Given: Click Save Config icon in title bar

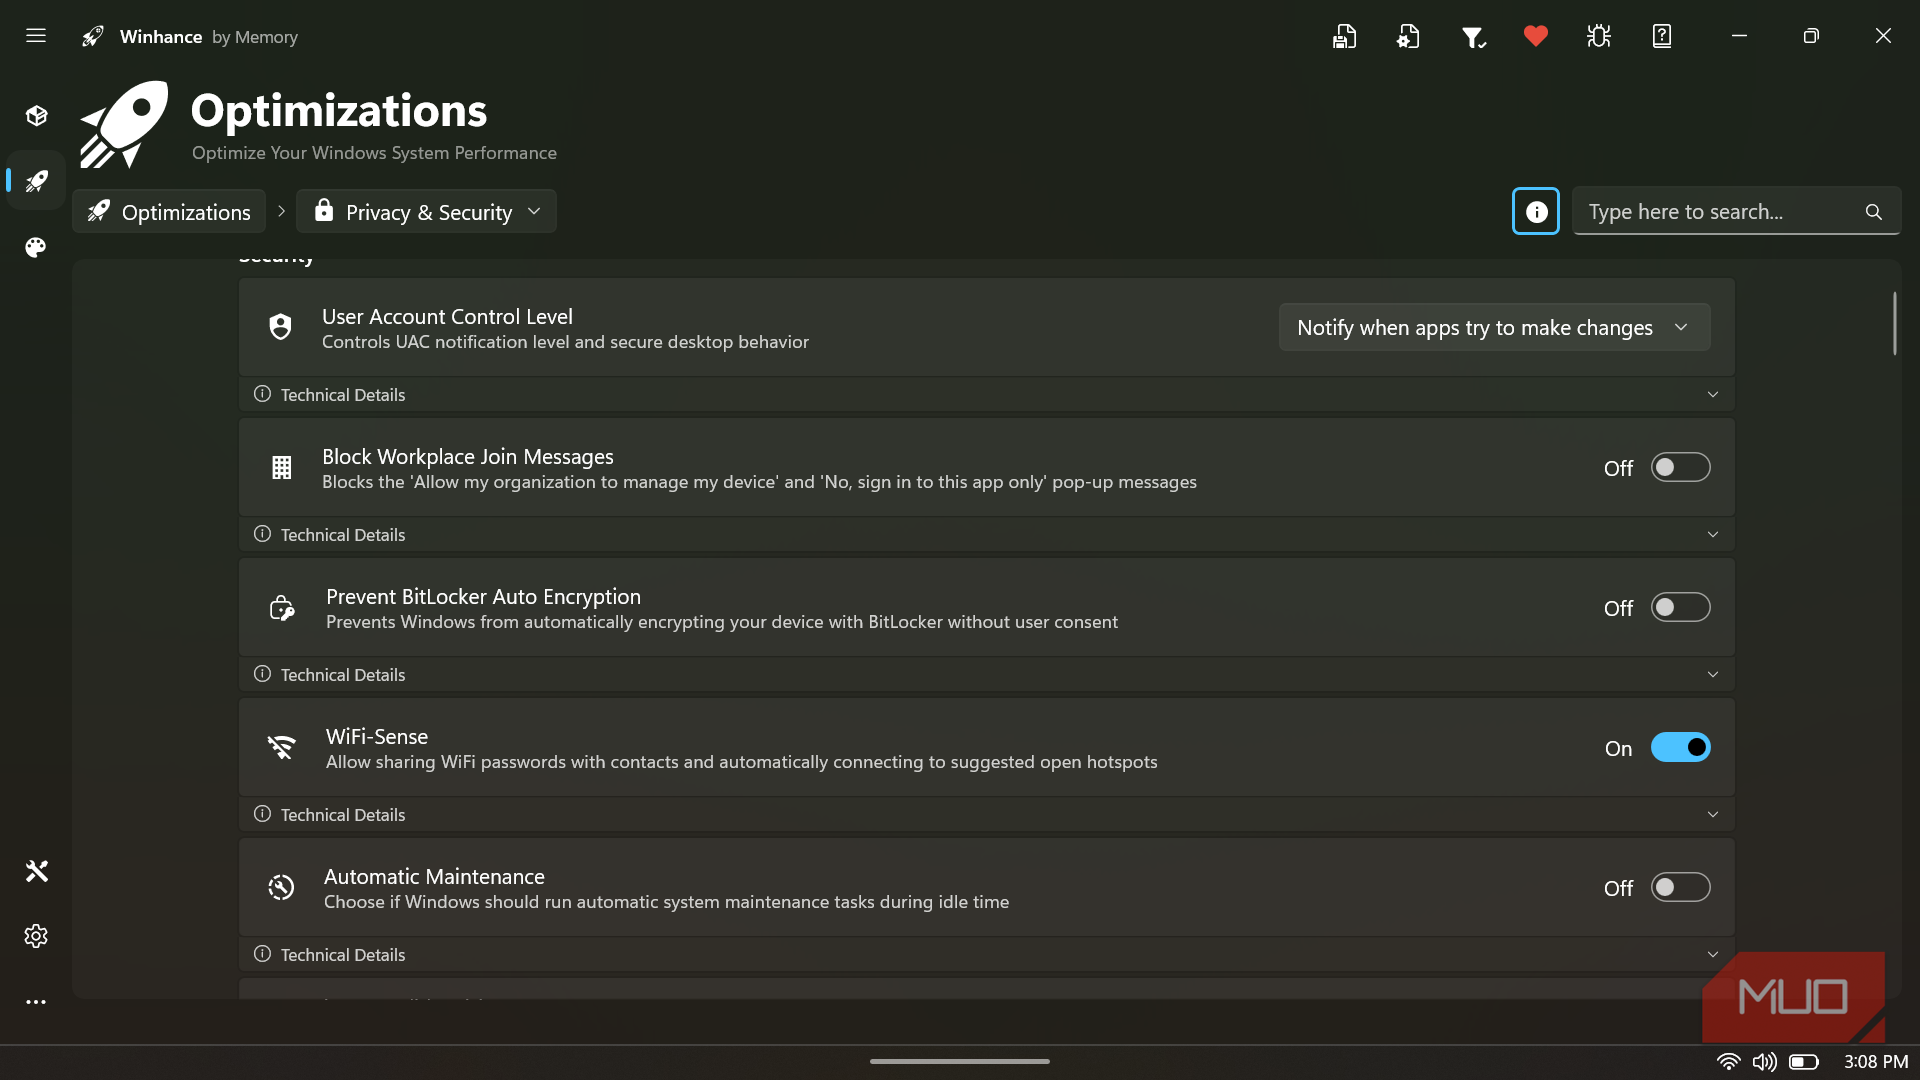Looking at the screenshot, I should click(x=1344, y=37).
